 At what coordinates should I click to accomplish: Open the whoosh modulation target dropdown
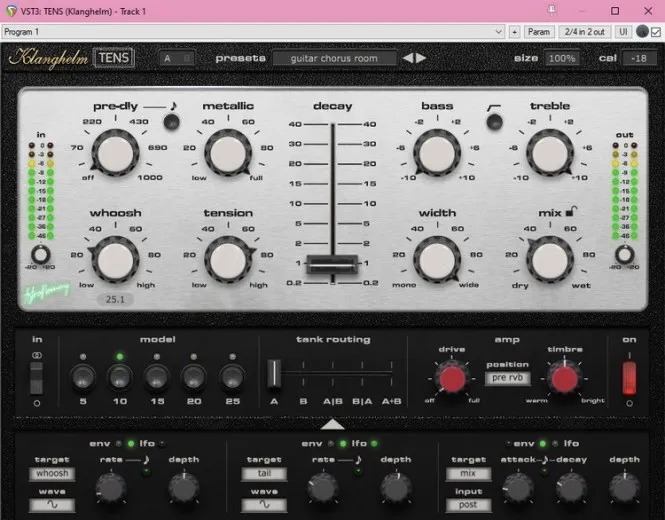(53, 473)
